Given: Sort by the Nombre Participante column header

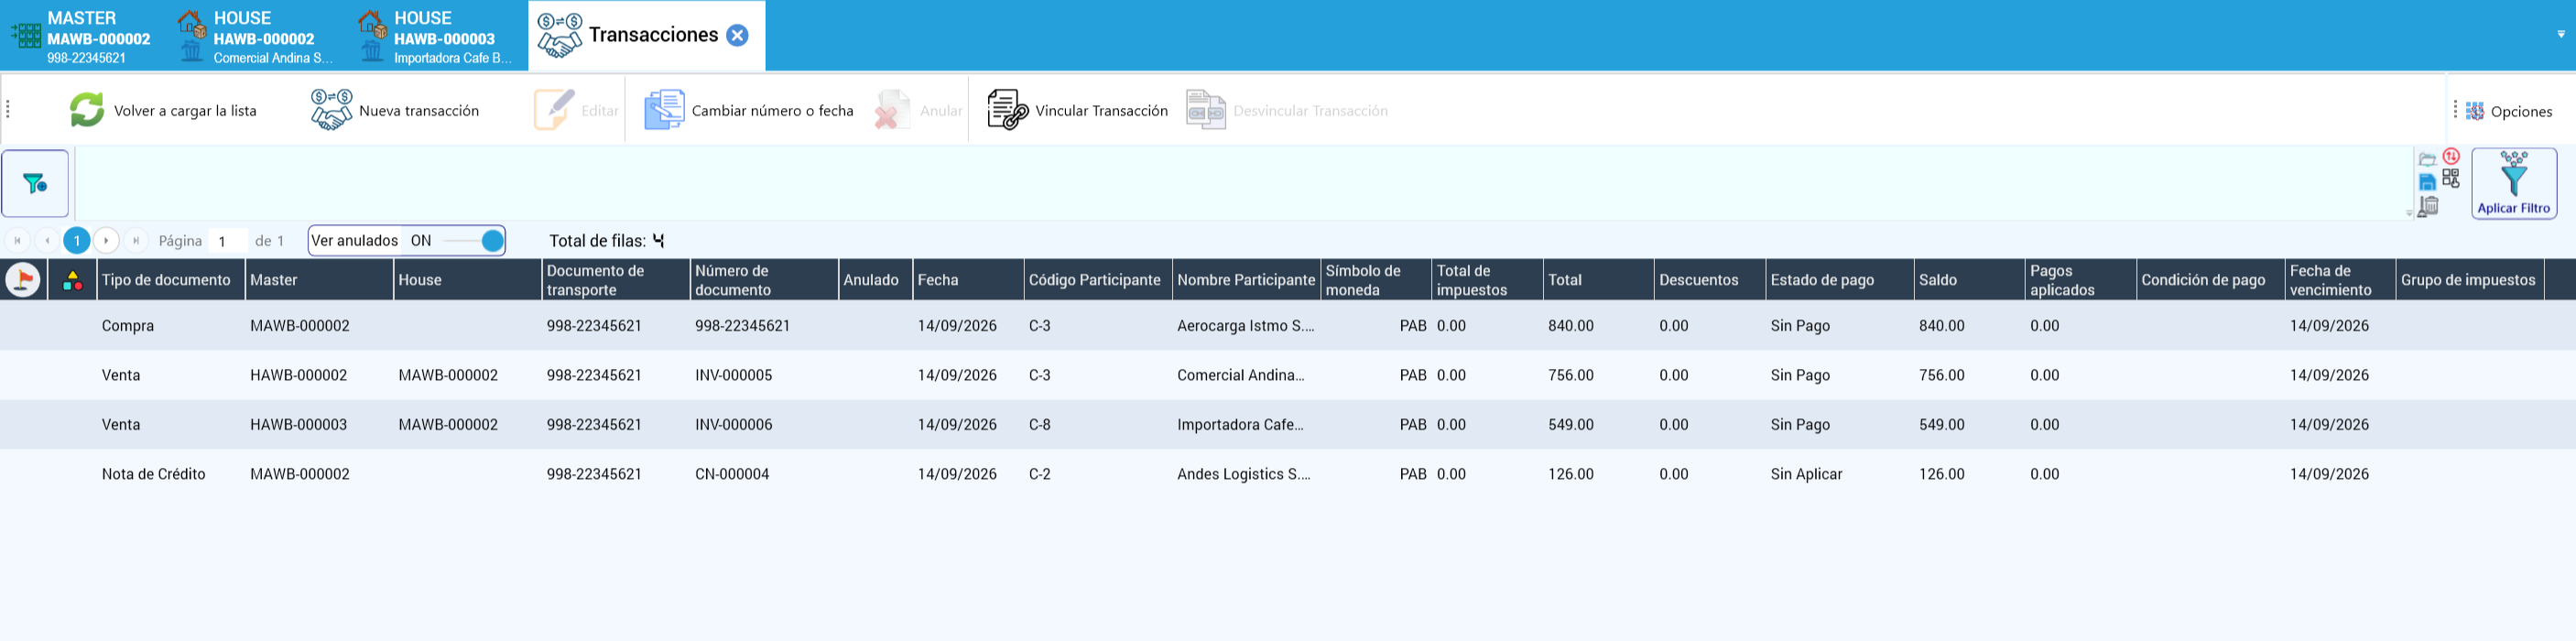Looking at the screenshot, I should (1246, 280).
